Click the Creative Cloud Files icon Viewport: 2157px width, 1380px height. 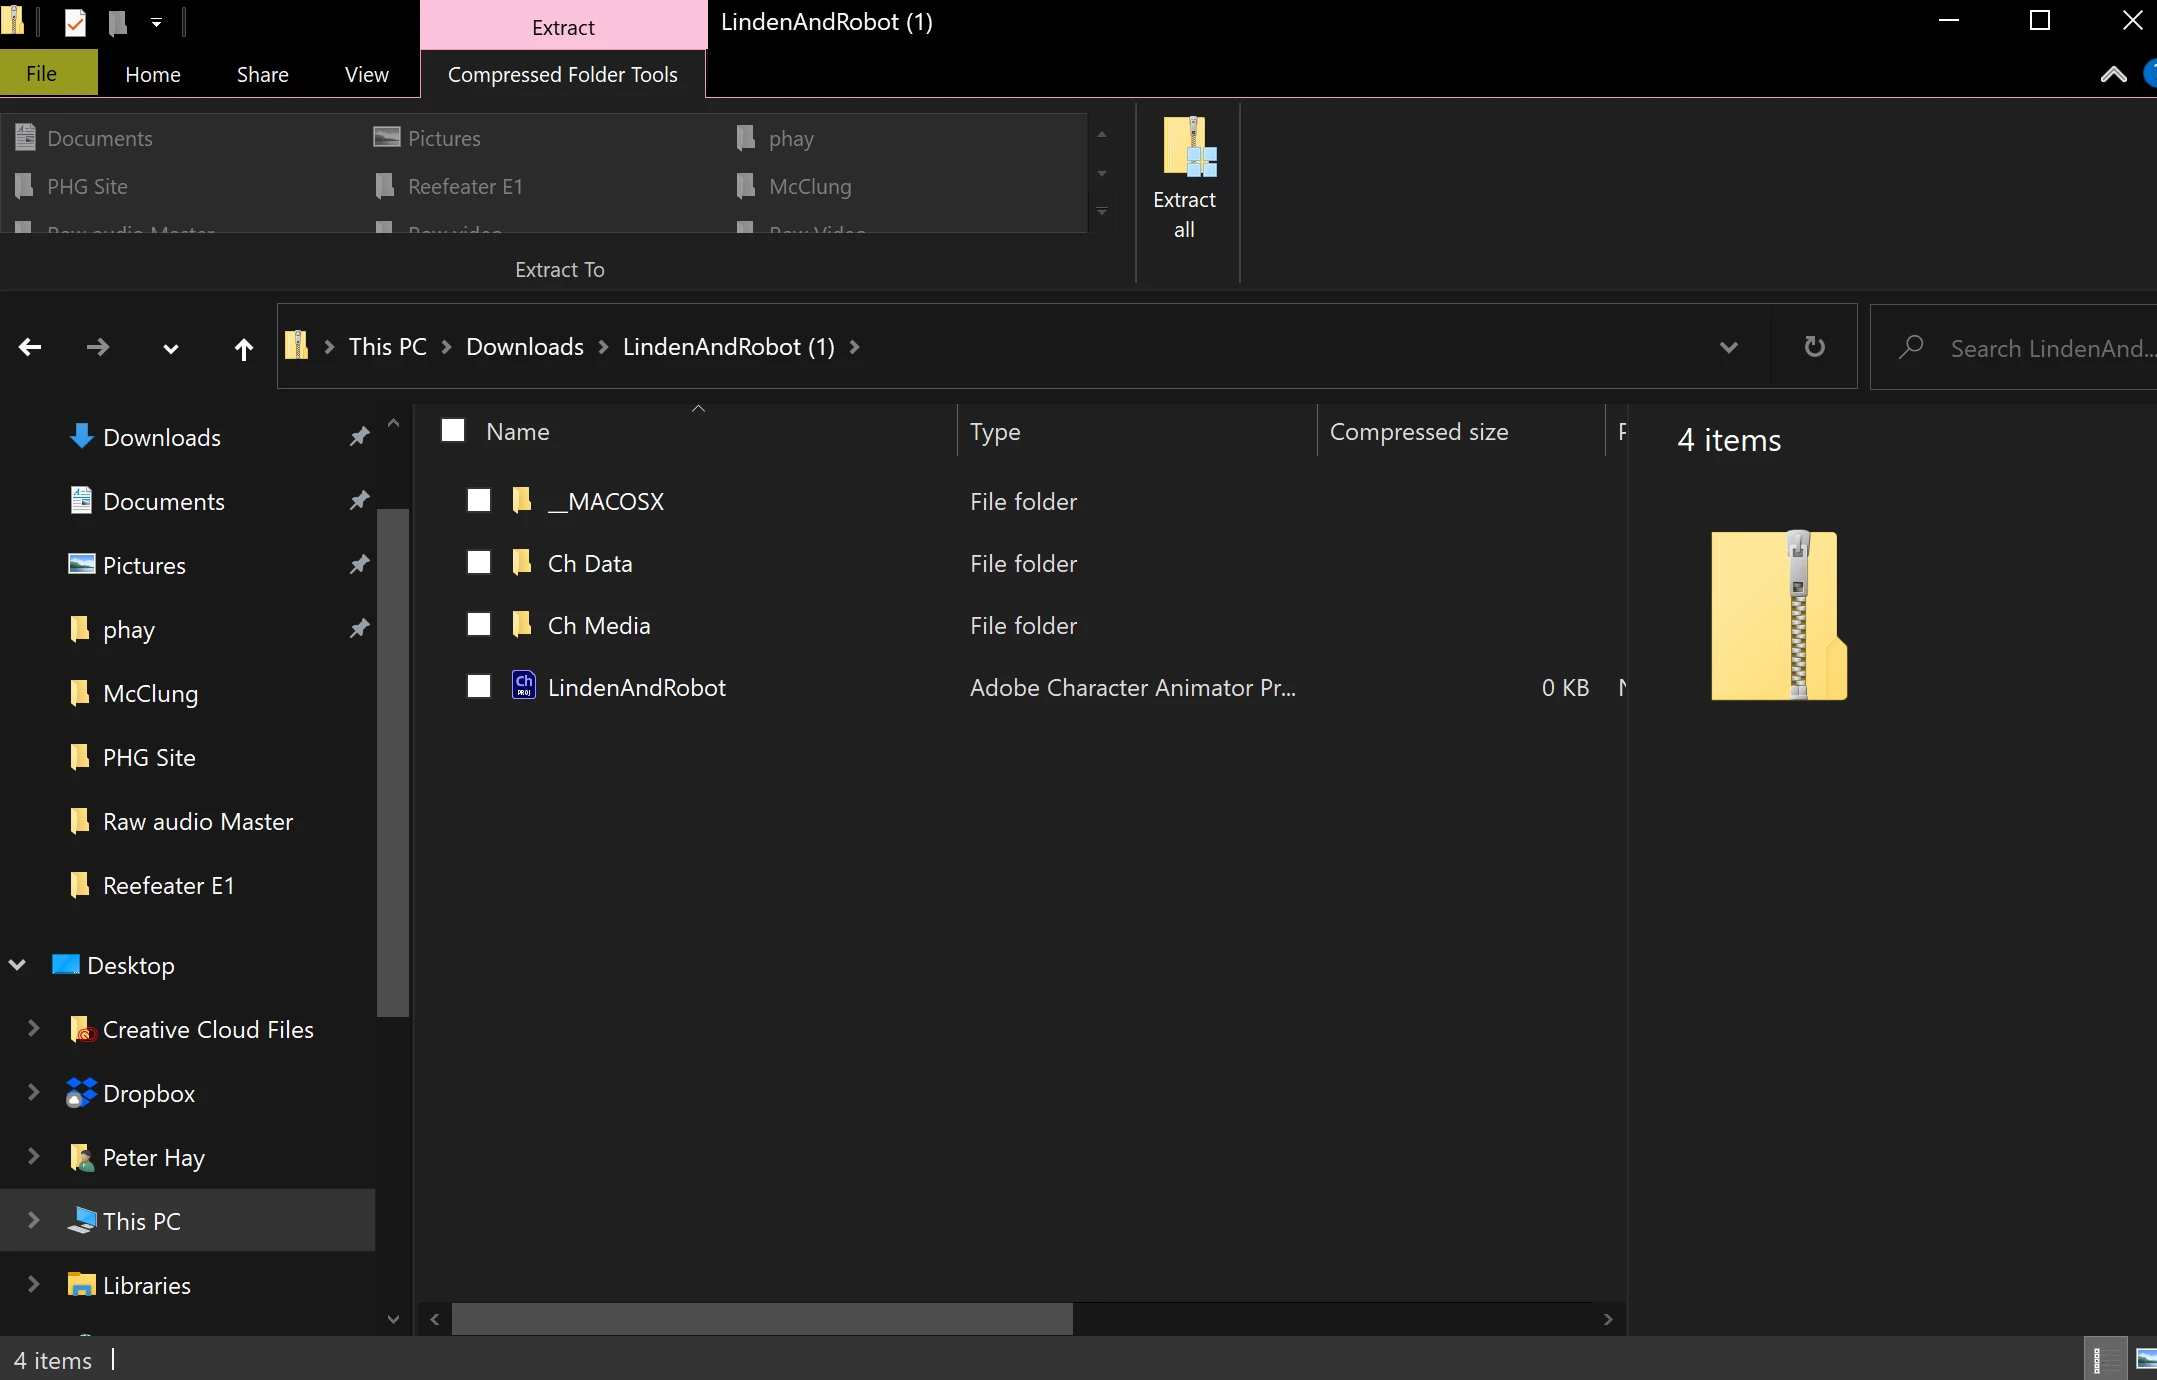click(x=83, y=1029)
